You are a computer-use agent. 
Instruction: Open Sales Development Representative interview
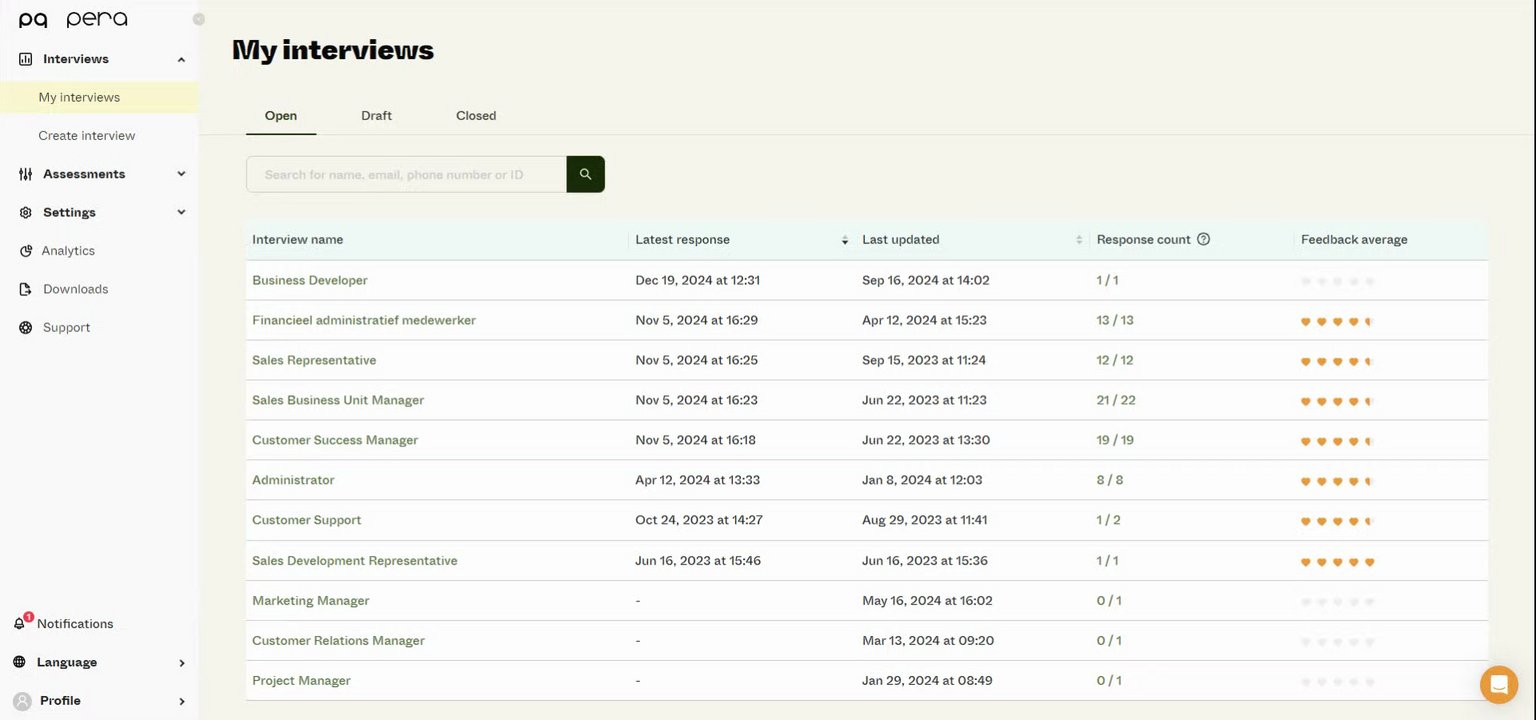[355, 561]
